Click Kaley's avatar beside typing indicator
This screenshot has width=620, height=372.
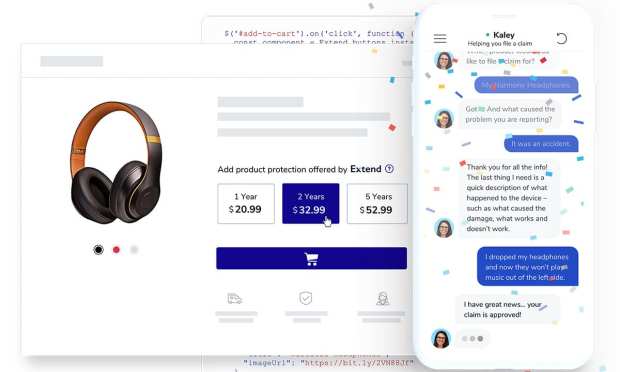tap(441, 338)
